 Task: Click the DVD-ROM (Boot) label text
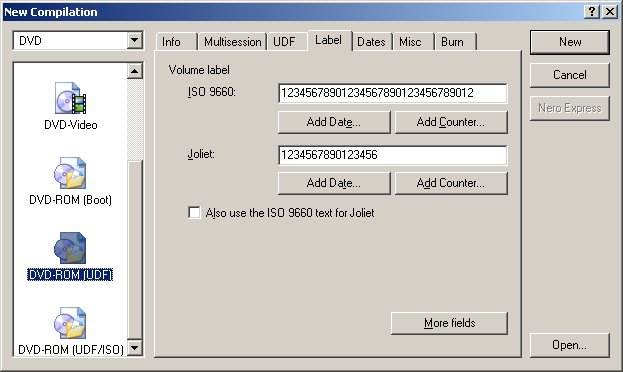coord(70,200)
